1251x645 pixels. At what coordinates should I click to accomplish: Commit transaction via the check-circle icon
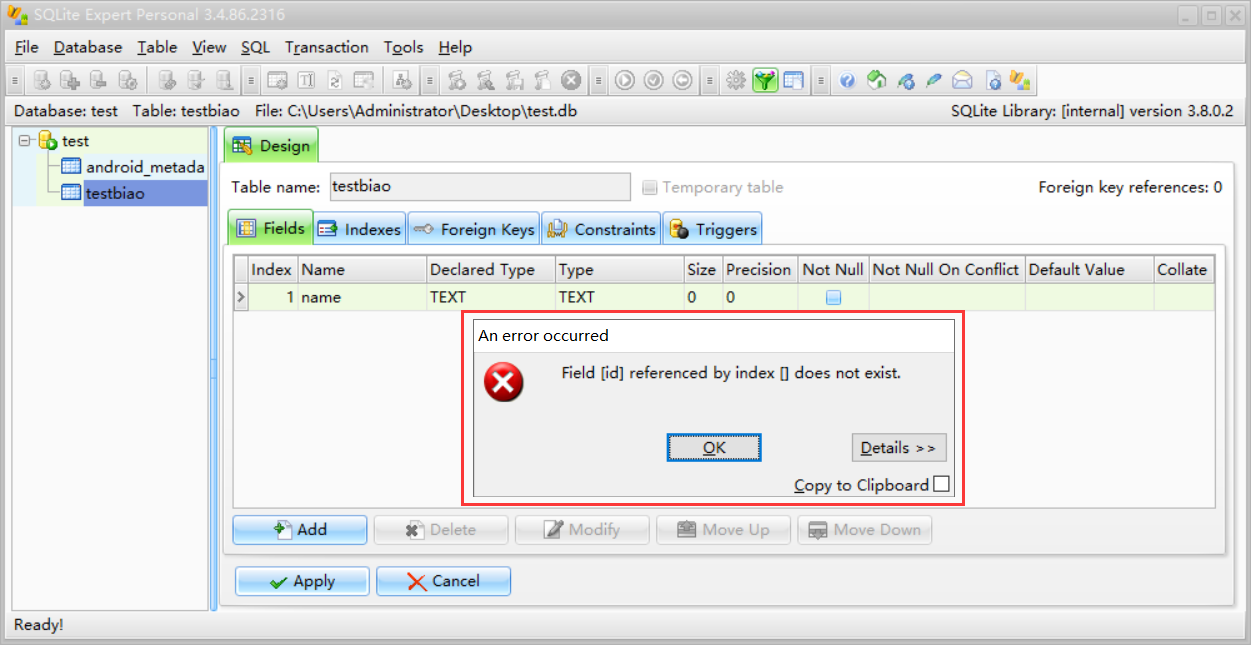(651, 80)
